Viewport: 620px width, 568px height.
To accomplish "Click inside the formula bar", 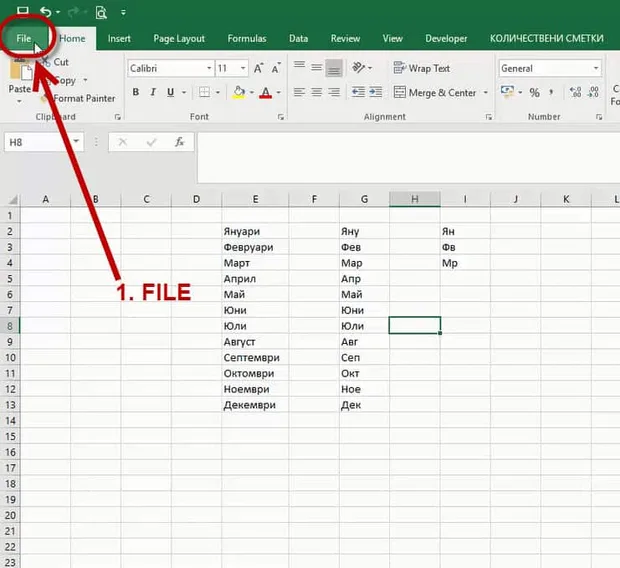I will (x=408, y=157).
